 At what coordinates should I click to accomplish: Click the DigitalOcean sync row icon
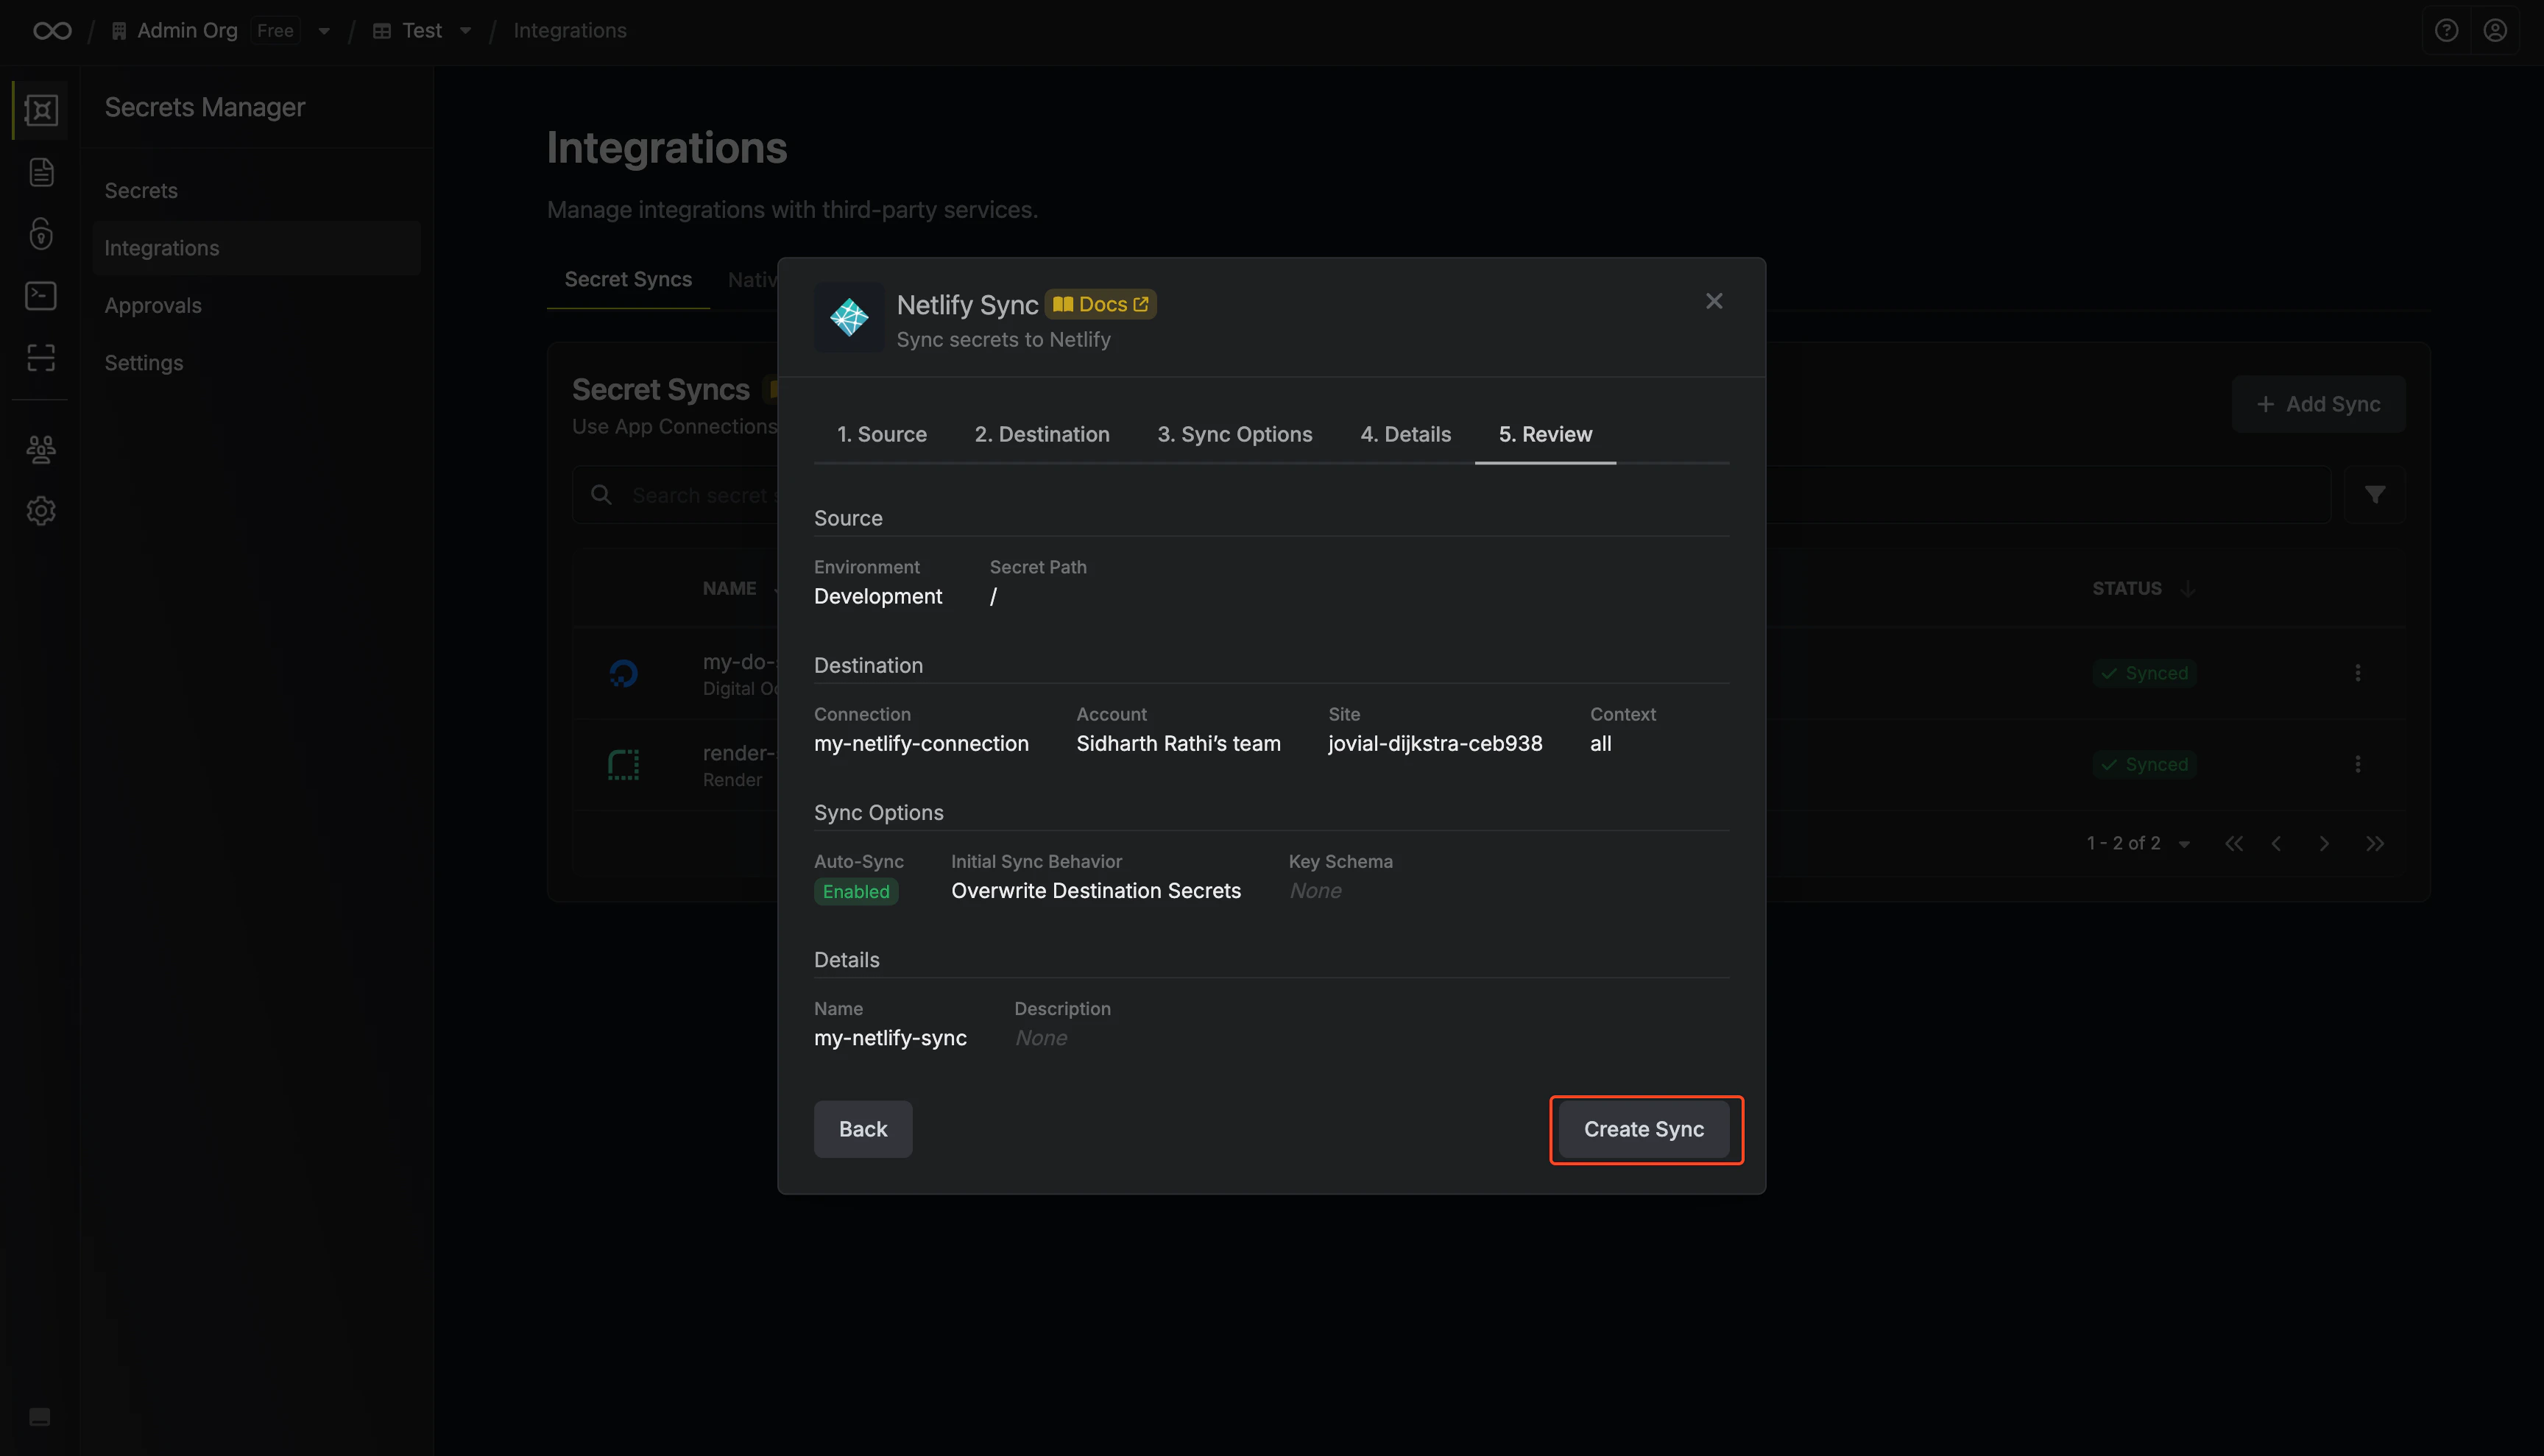tap(624, 674)
